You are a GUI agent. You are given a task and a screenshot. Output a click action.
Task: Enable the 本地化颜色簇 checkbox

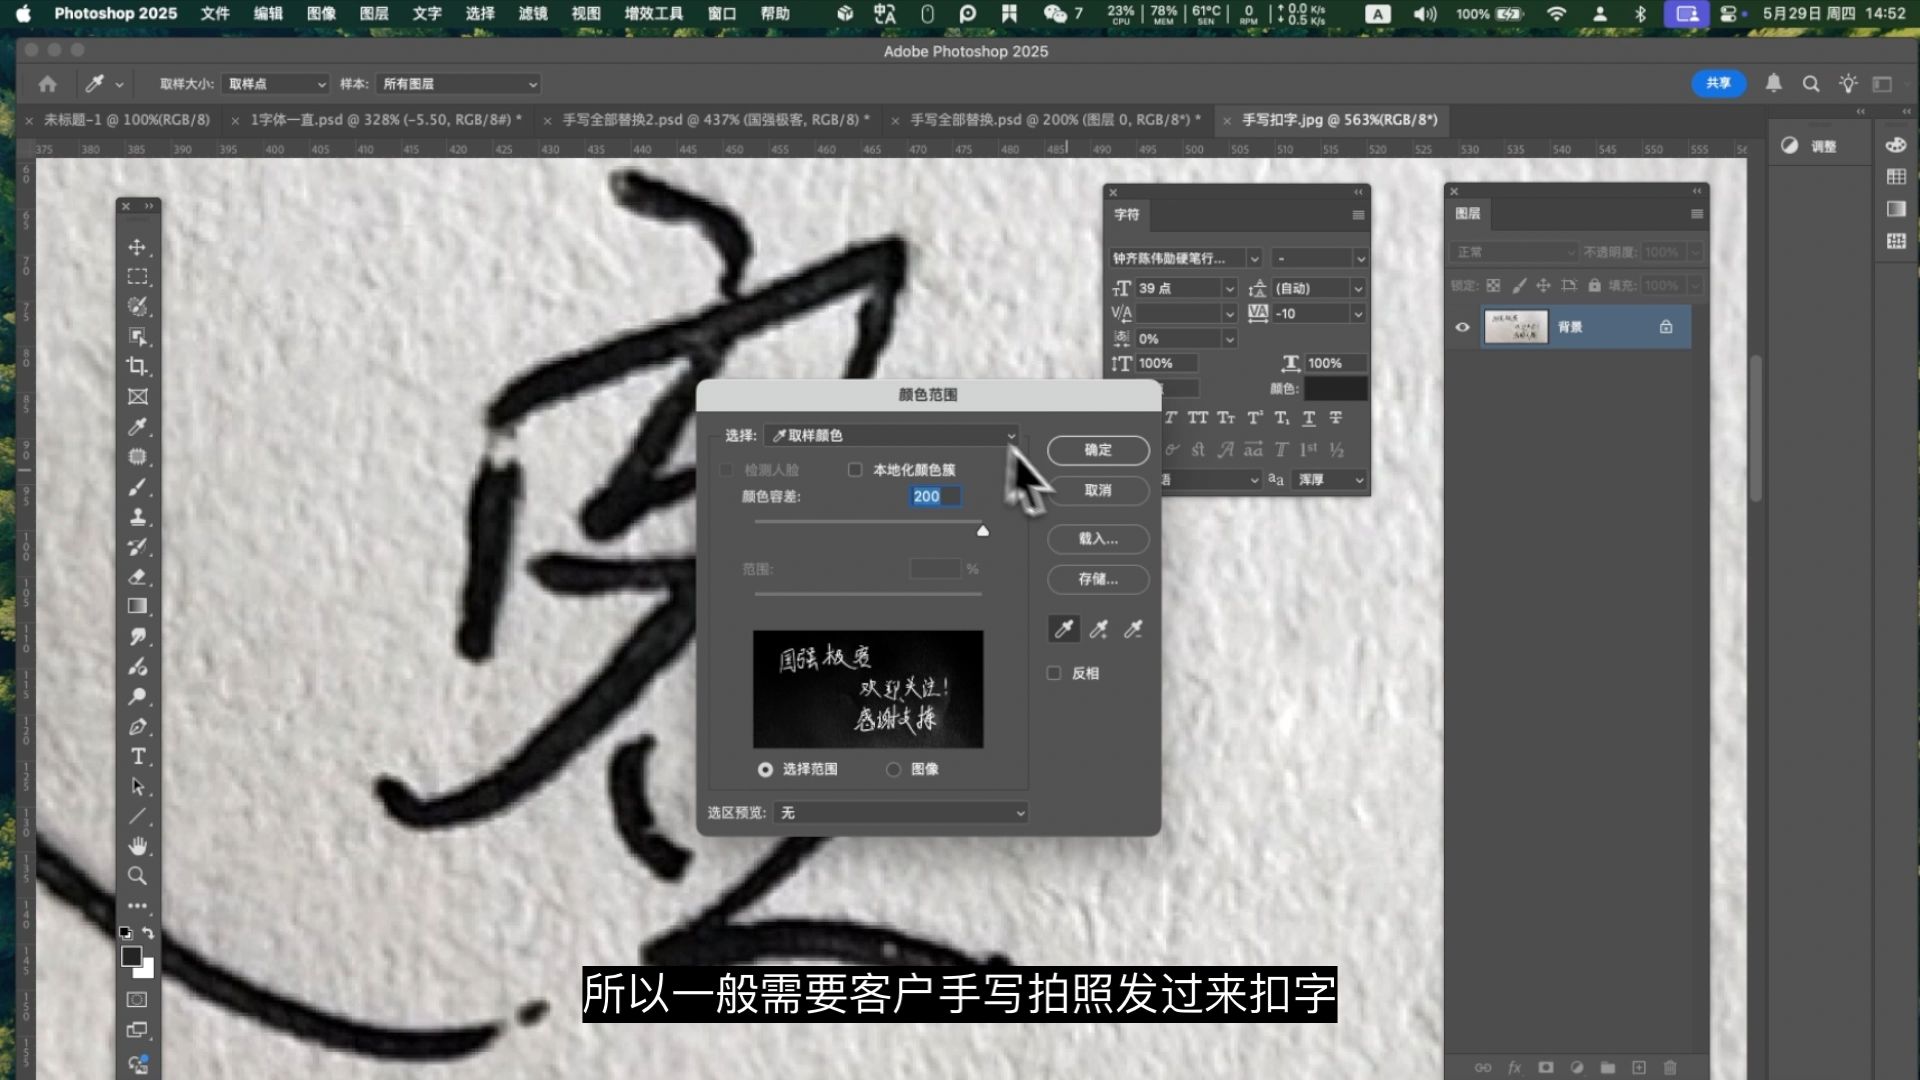(855, 470)
